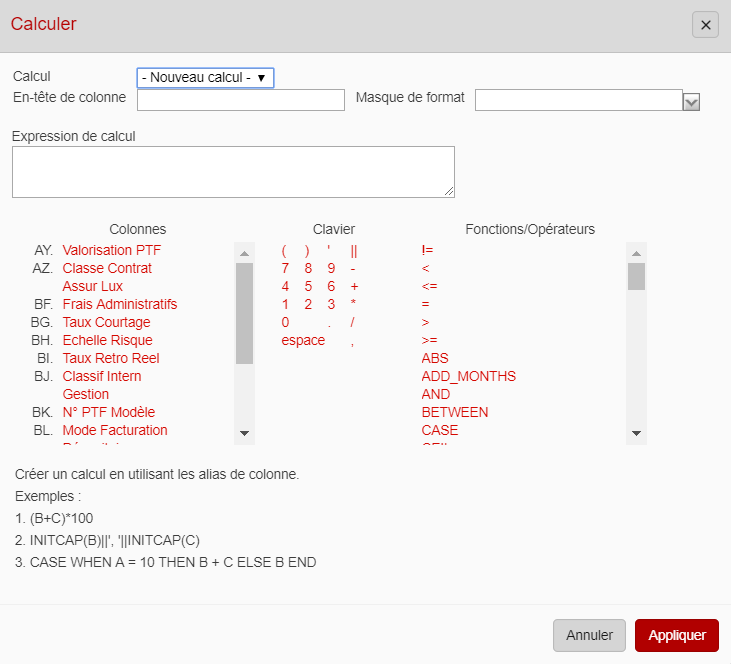Screen dimensions: 731x664
Task: Insert the plus sign from Clavier
Action: (x=354, y=286)
